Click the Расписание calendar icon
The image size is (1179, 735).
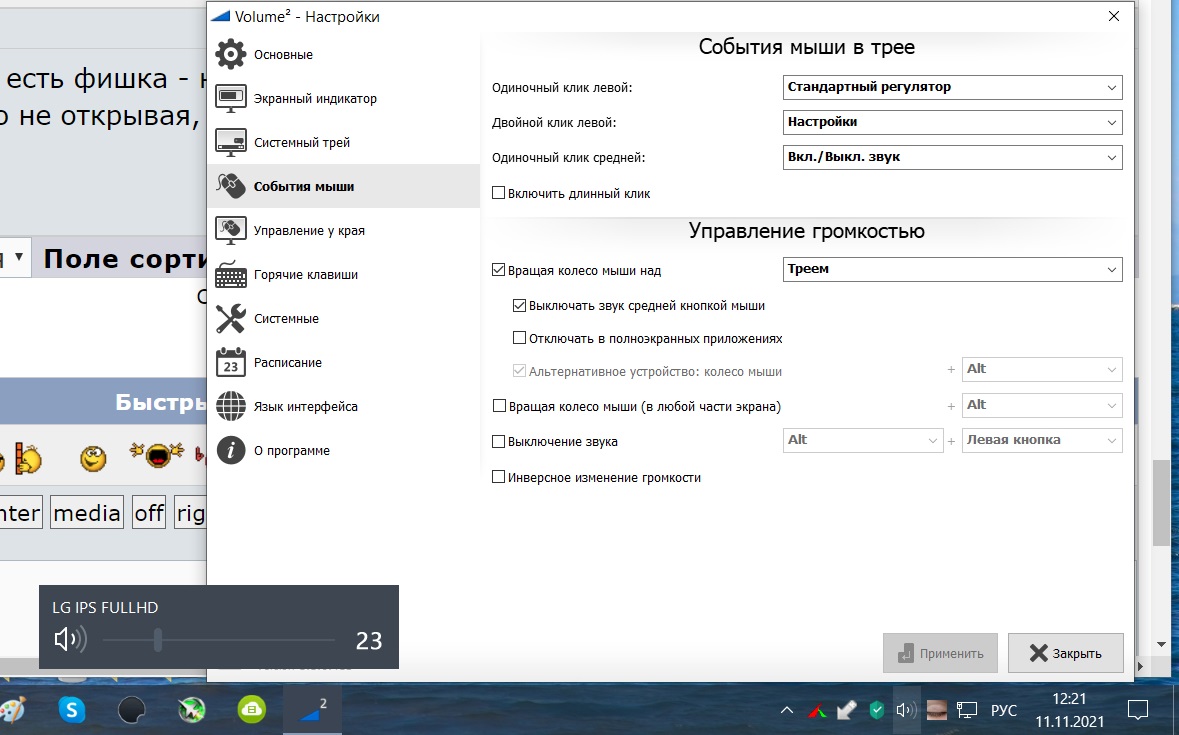click(231, 362)
